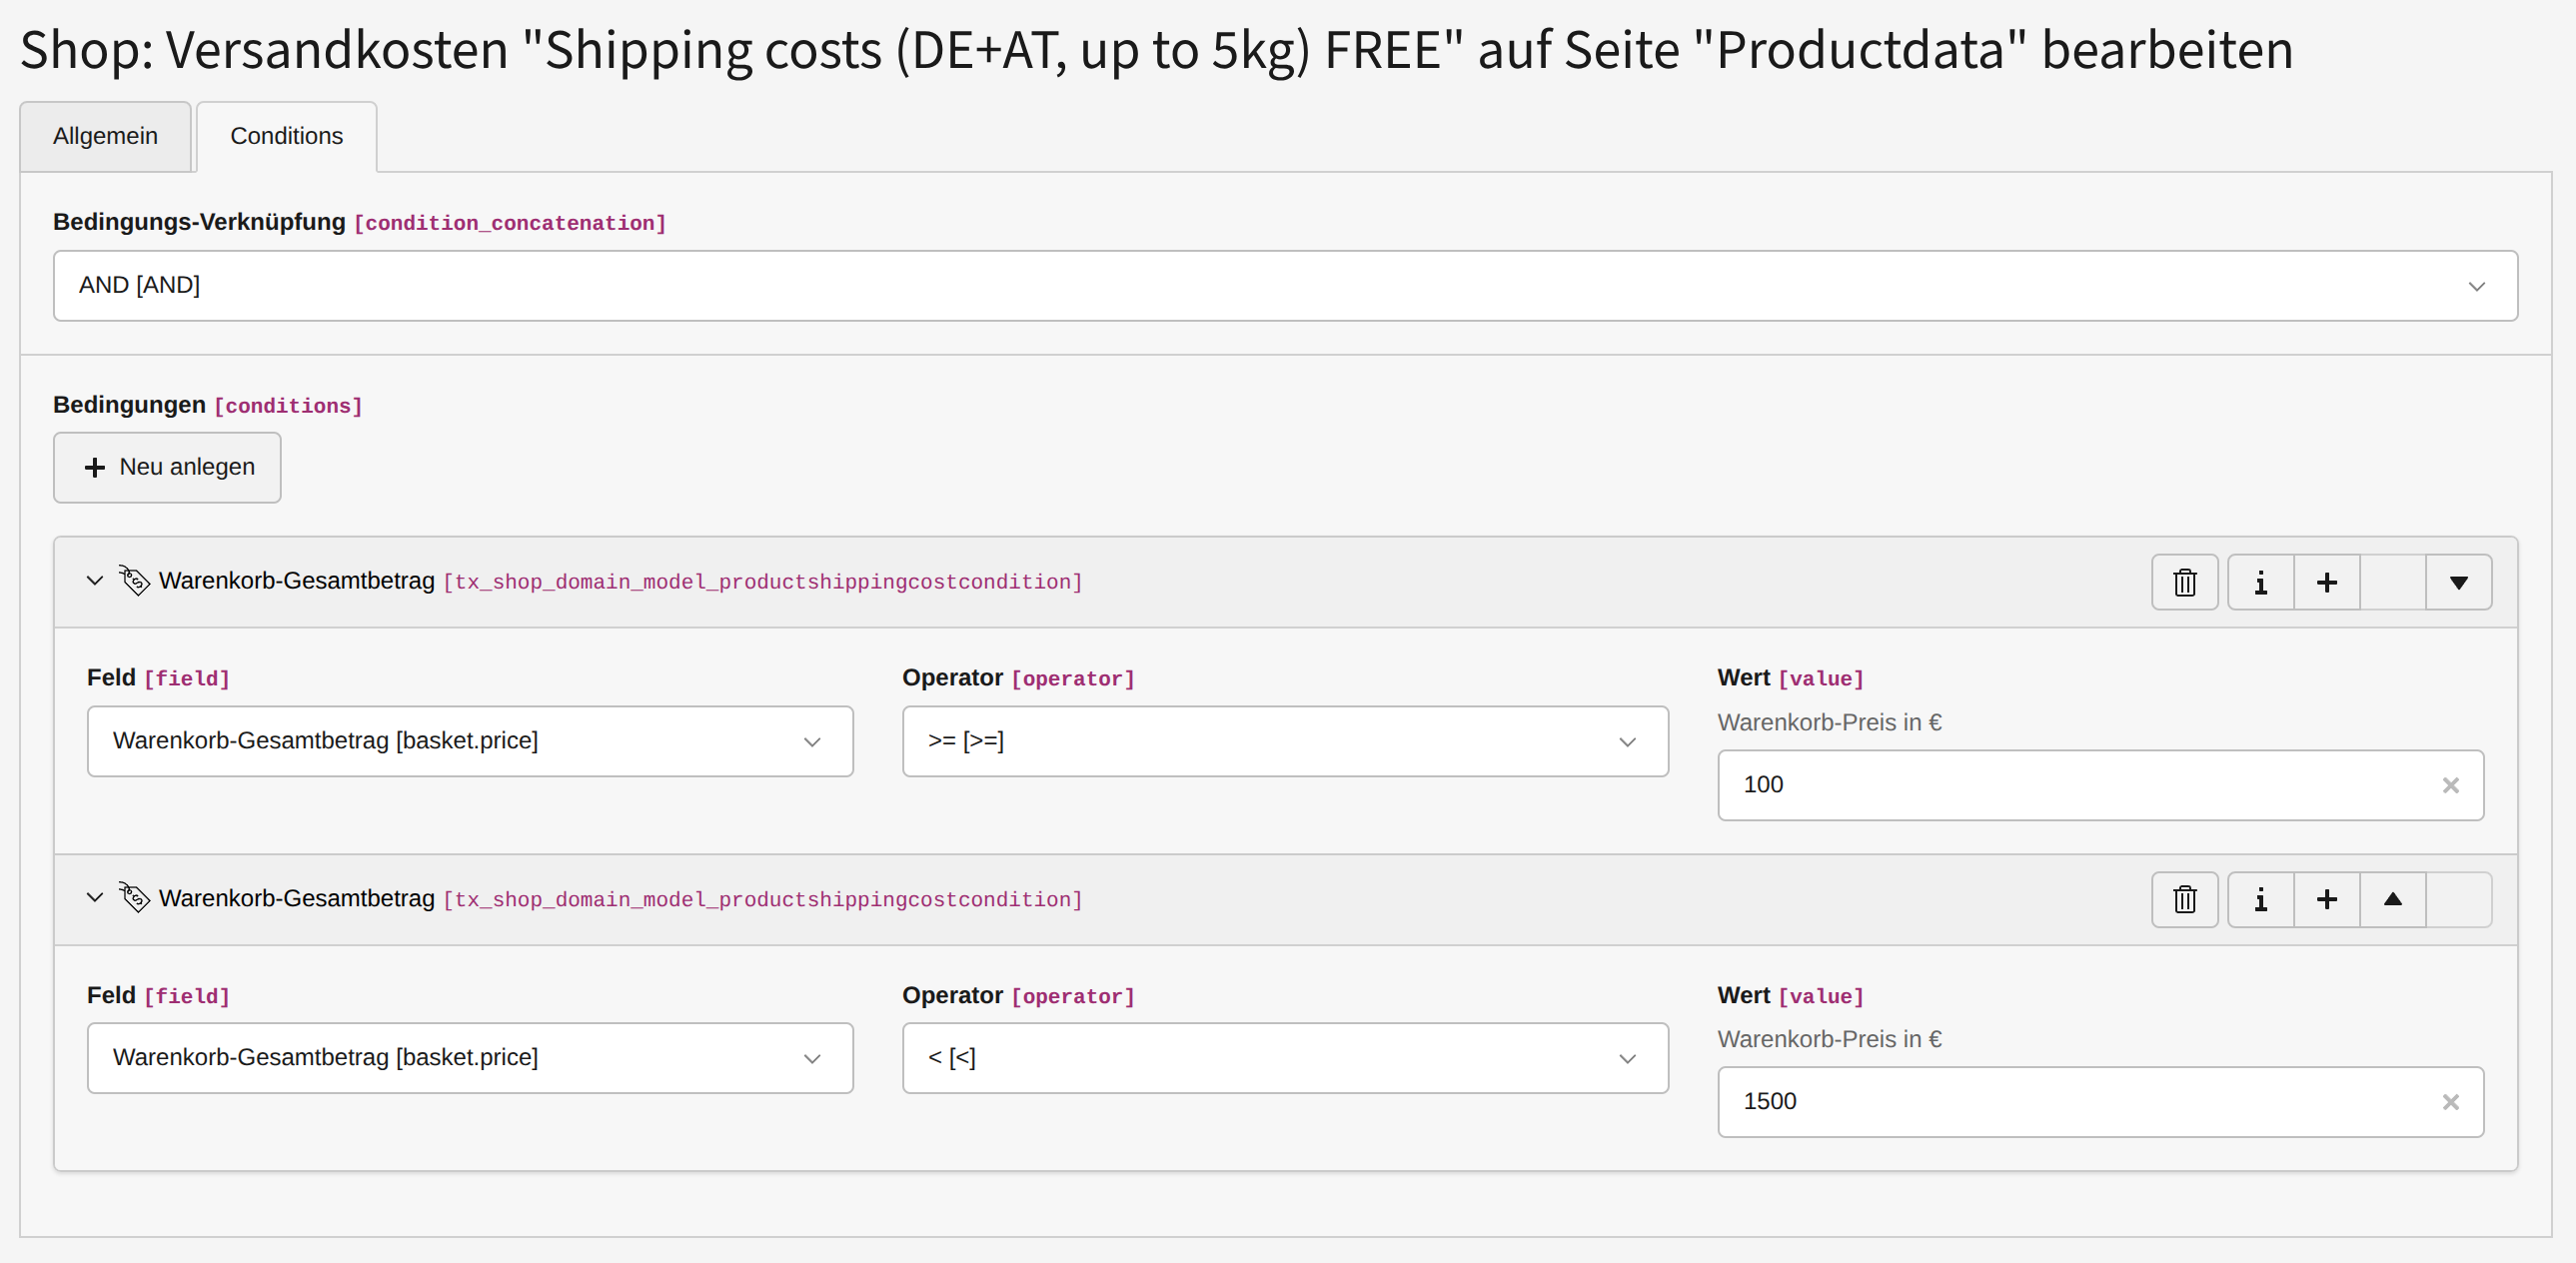Switch to the Allgemein tab

click(x=105, y=136)
